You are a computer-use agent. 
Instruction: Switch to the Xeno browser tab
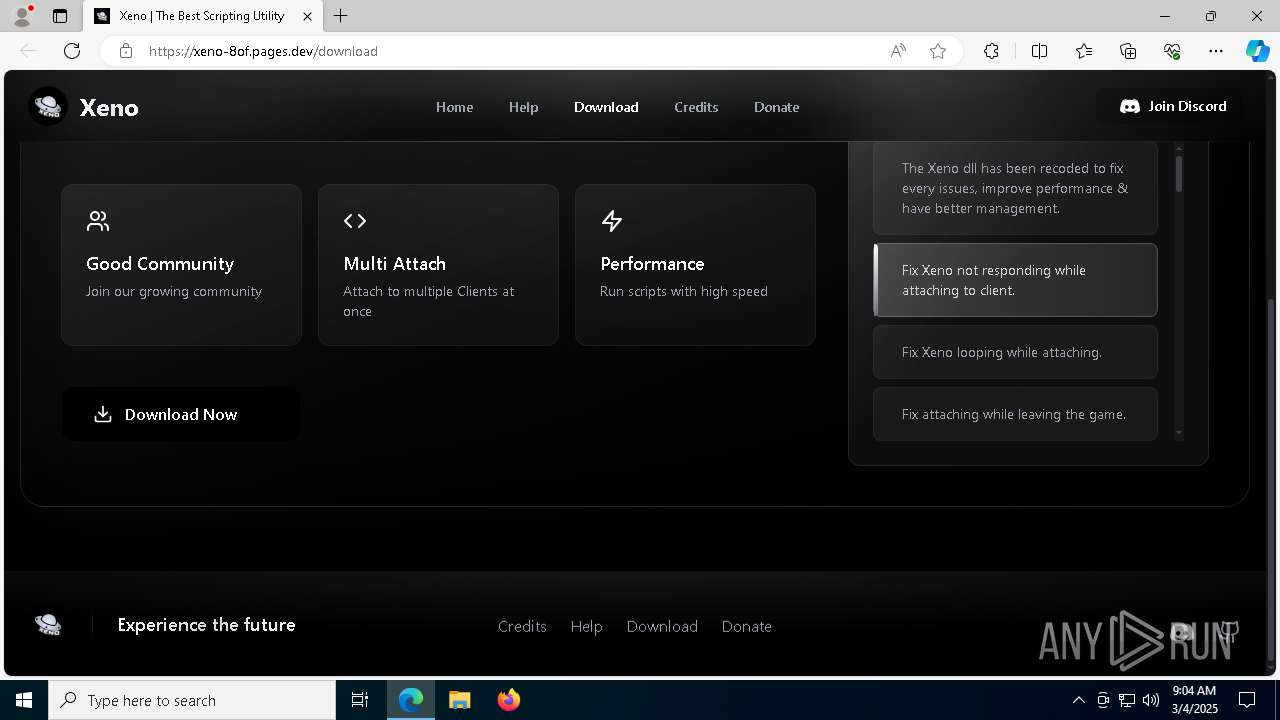click(201, 16)
